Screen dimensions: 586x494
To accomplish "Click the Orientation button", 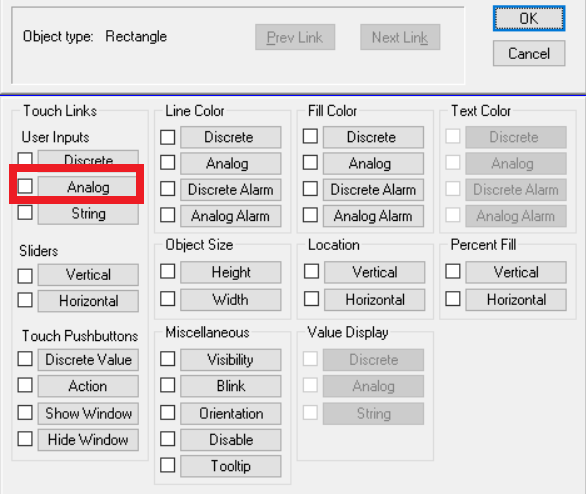I will pyautogui.click(x=231, y=413).
